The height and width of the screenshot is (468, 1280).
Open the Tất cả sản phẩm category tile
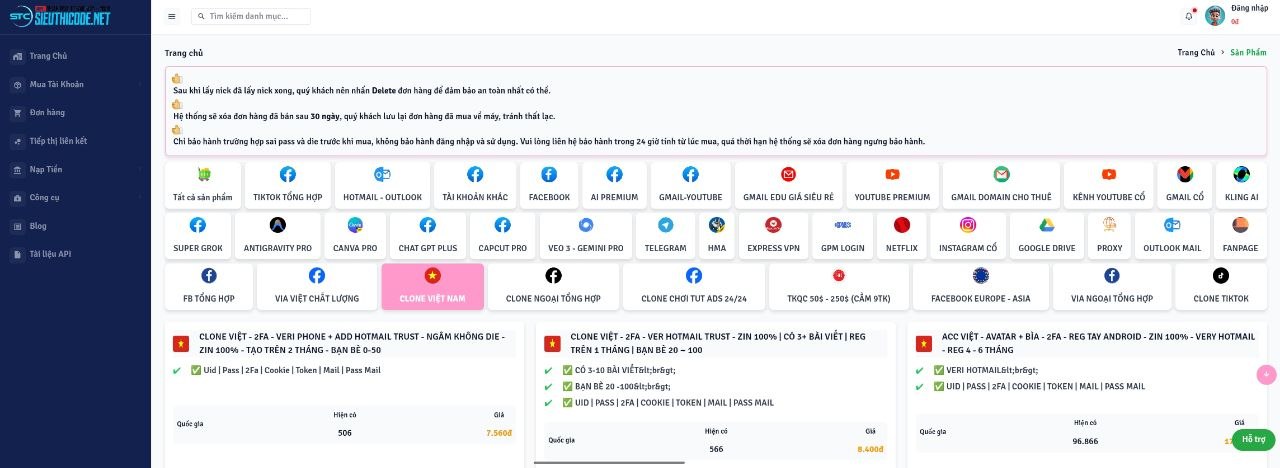coord(204,185)
